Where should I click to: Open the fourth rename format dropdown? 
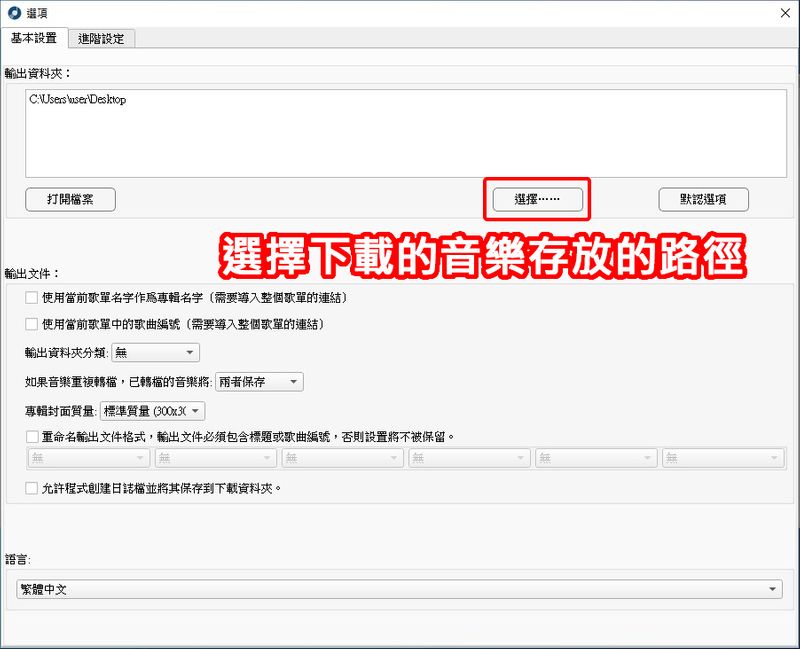(x=469, y=458)
